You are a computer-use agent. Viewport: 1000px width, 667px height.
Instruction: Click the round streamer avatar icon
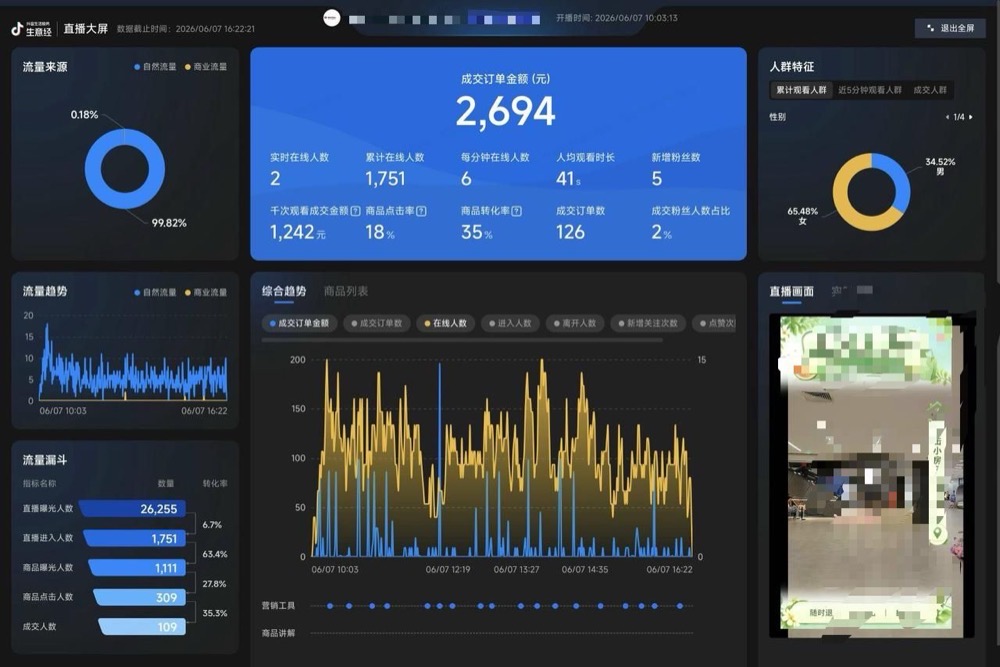tap(332, 18)
